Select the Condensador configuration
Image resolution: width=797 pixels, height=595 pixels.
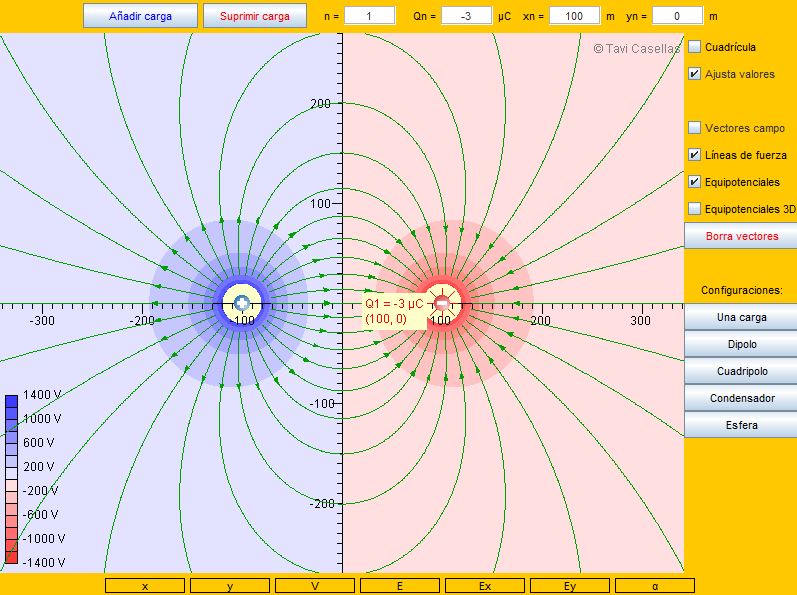pos(740,398)
